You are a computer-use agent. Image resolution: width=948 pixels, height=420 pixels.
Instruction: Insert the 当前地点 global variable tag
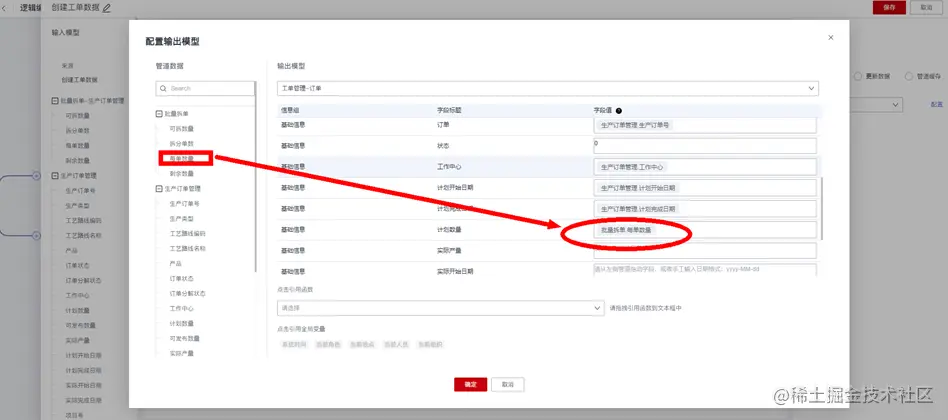(362, 344)
